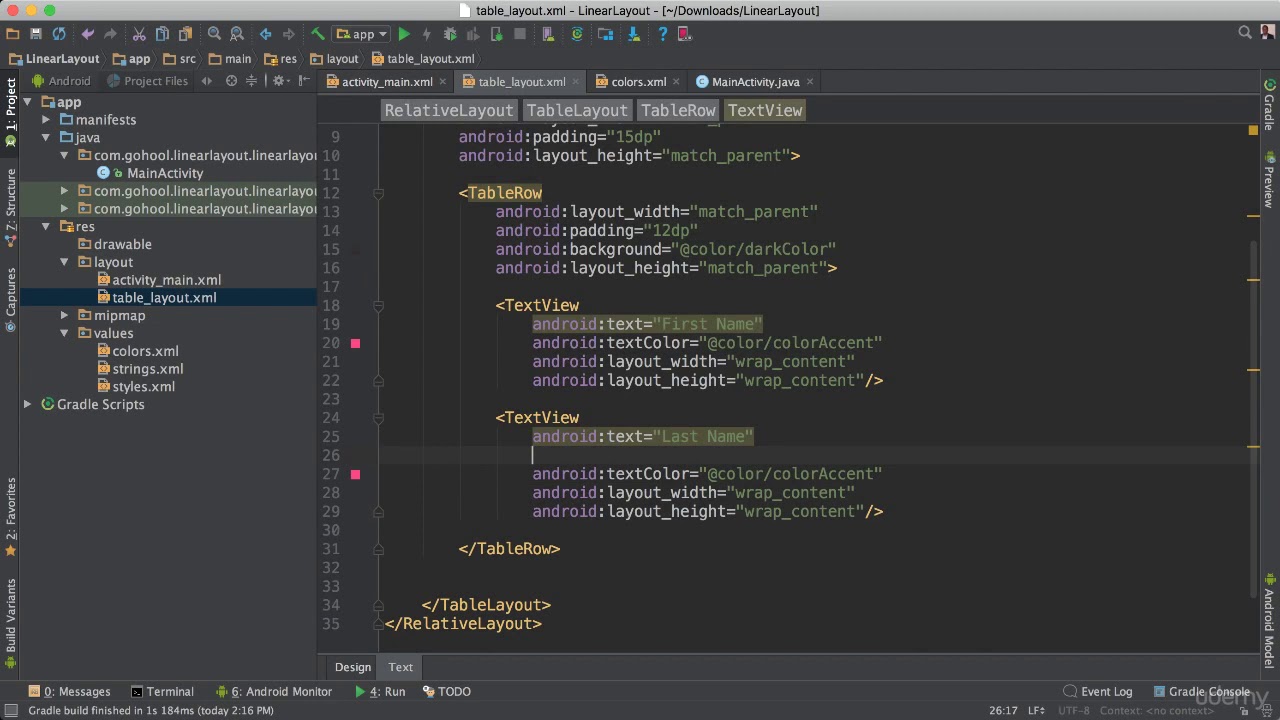
Task: Open the Gradle Console panel
Action: [x=1201, y=692]
